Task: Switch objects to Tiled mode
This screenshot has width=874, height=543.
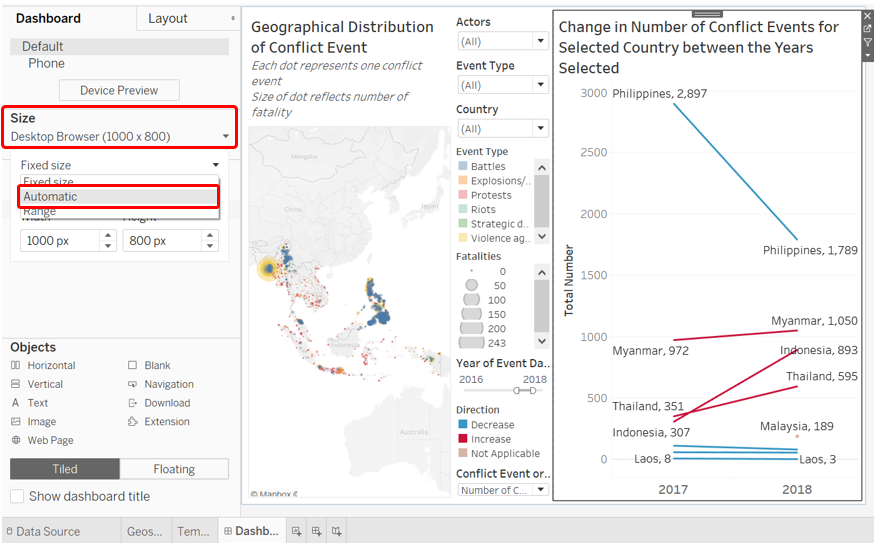Action: (x=65, y=469)
